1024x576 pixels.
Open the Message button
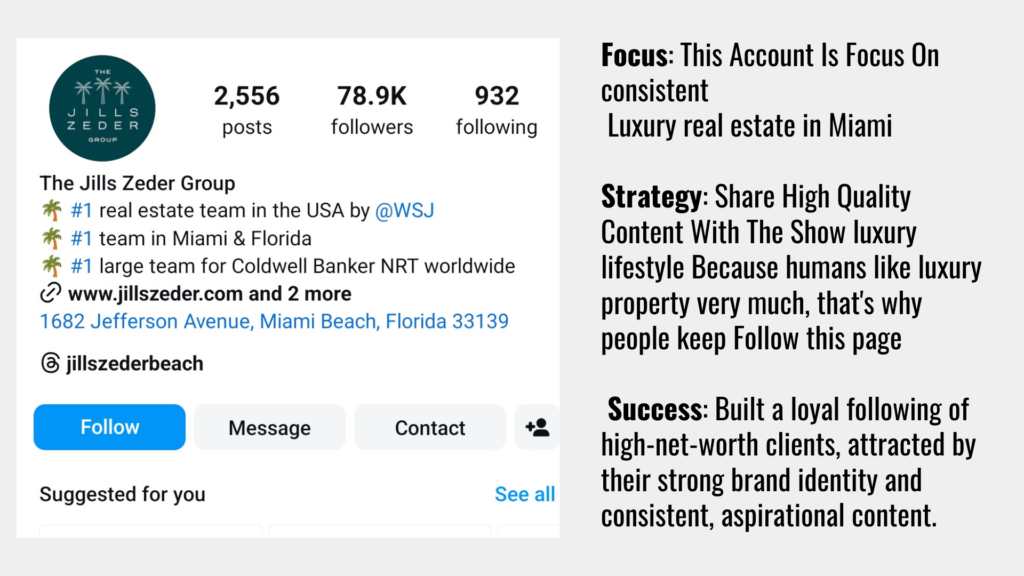click(269, 427)
